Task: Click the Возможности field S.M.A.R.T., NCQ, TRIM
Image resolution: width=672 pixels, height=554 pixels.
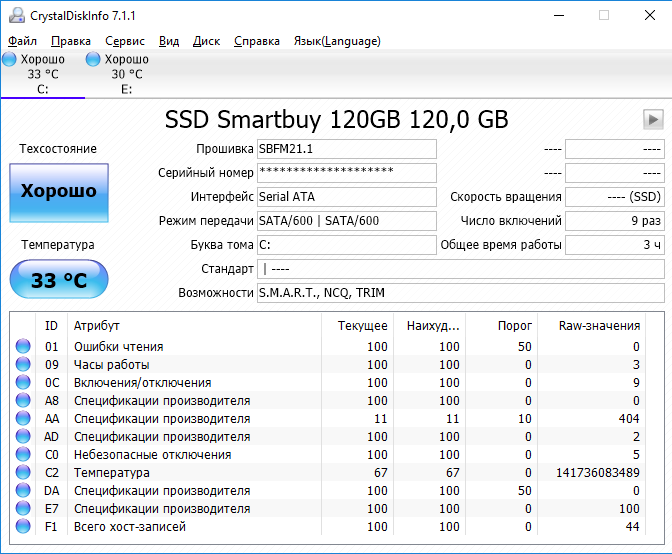Action: pyautogui.click(x=461, y=293)
